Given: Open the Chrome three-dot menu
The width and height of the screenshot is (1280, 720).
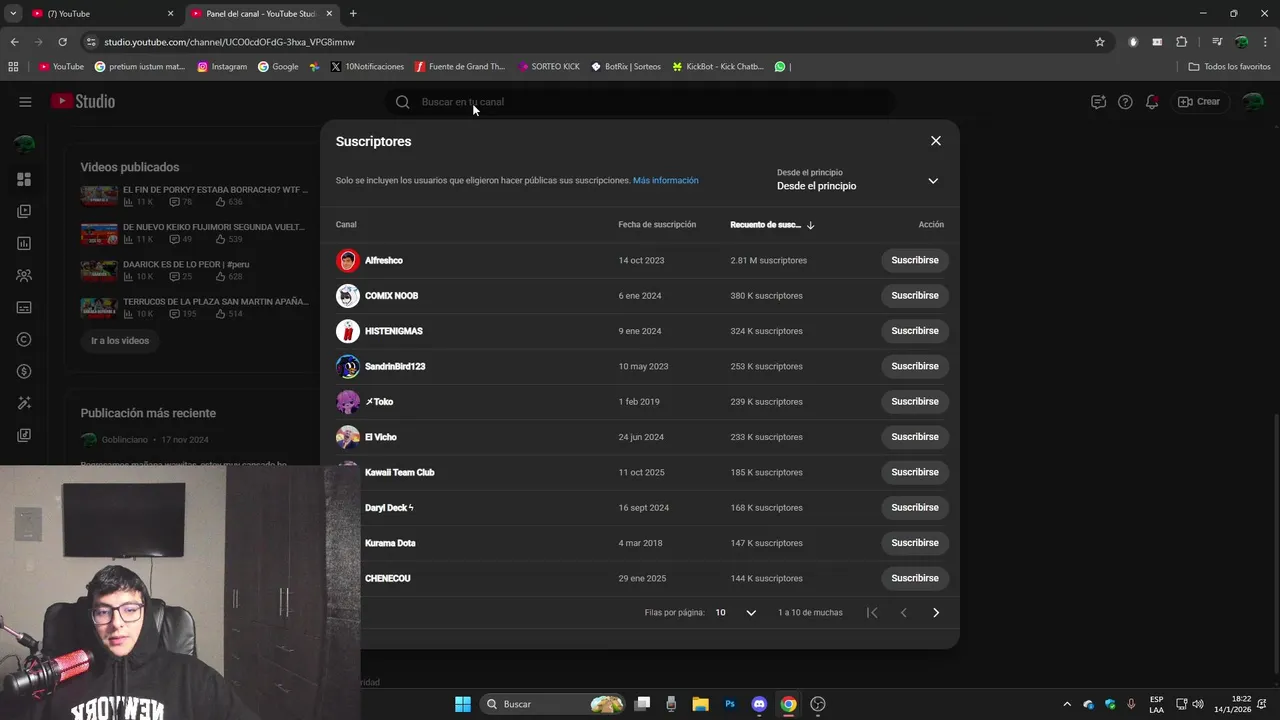Looking at the screenshot, I should coord(1264,42).
